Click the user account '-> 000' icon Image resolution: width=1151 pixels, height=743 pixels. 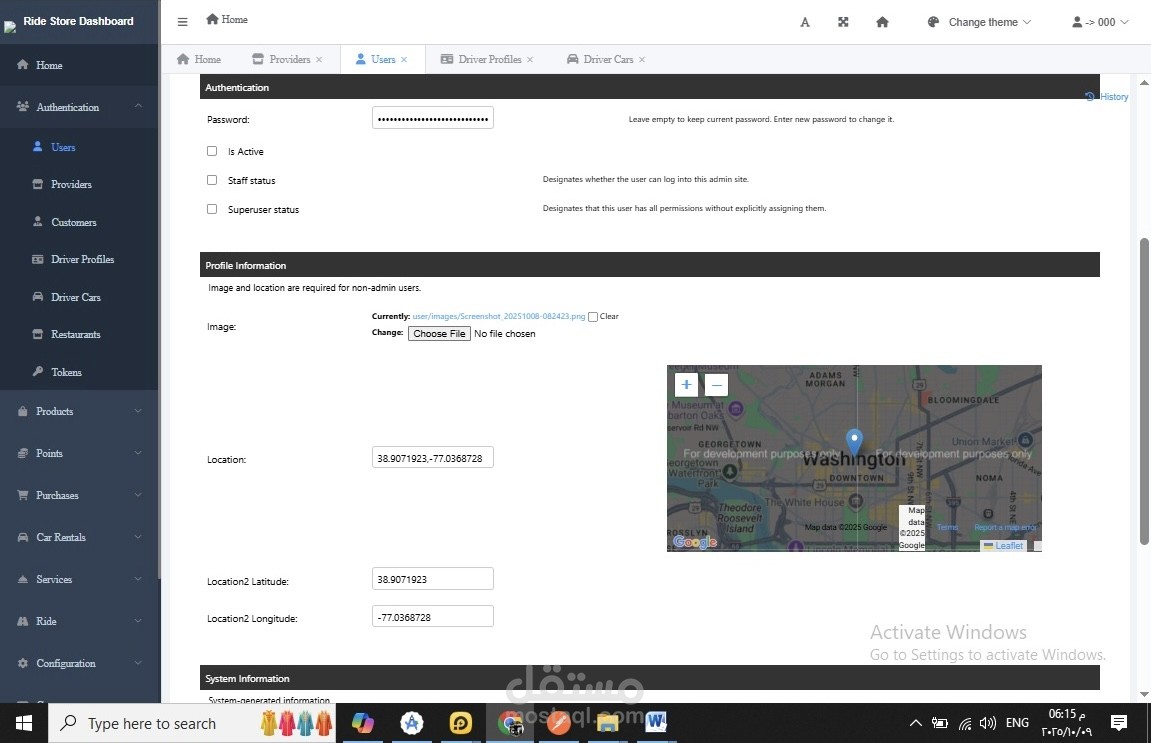(x=1100, y=22)
